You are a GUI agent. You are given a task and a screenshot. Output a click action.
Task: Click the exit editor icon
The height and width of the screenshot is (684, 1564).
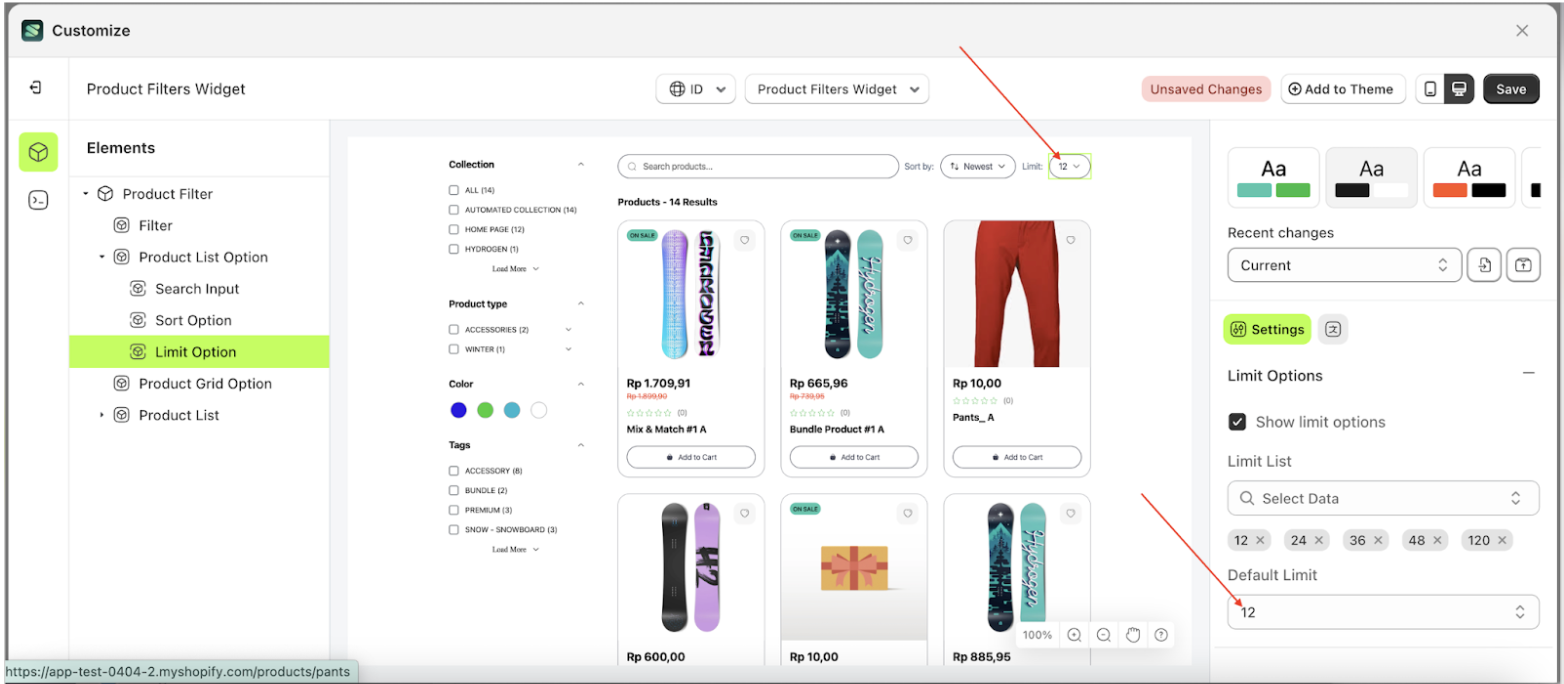click(36, 88)
